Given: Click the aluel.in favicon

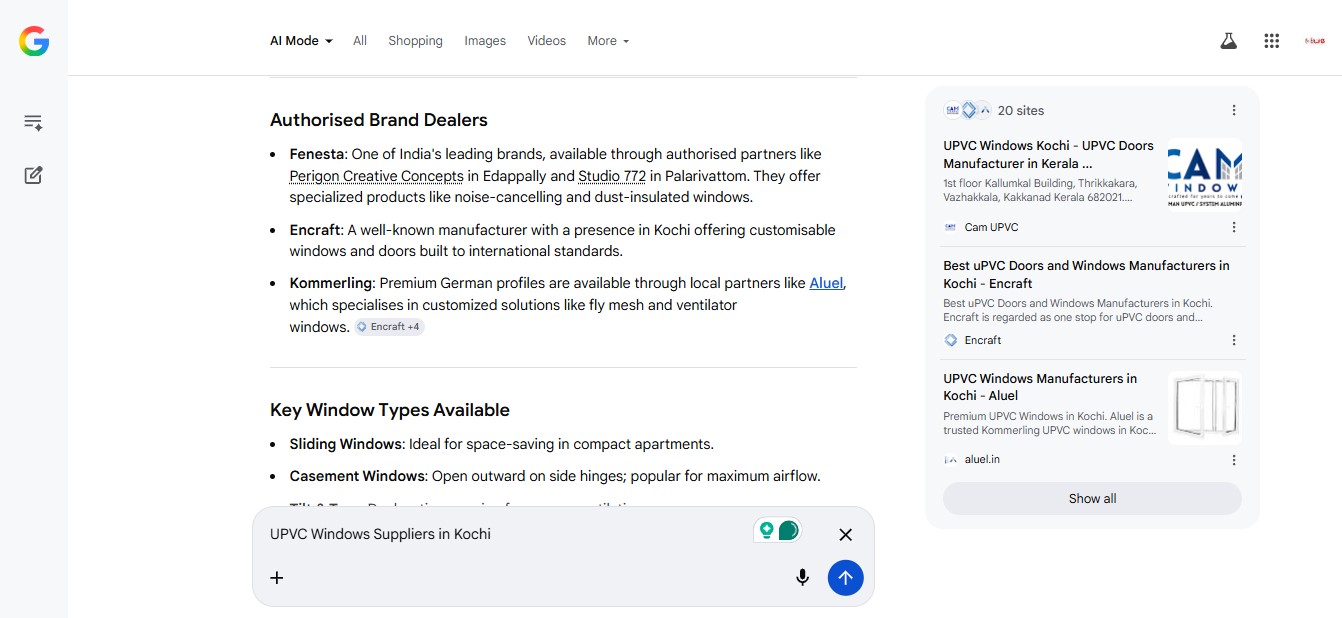Looking at the screenshot, I should pos(951,460).
